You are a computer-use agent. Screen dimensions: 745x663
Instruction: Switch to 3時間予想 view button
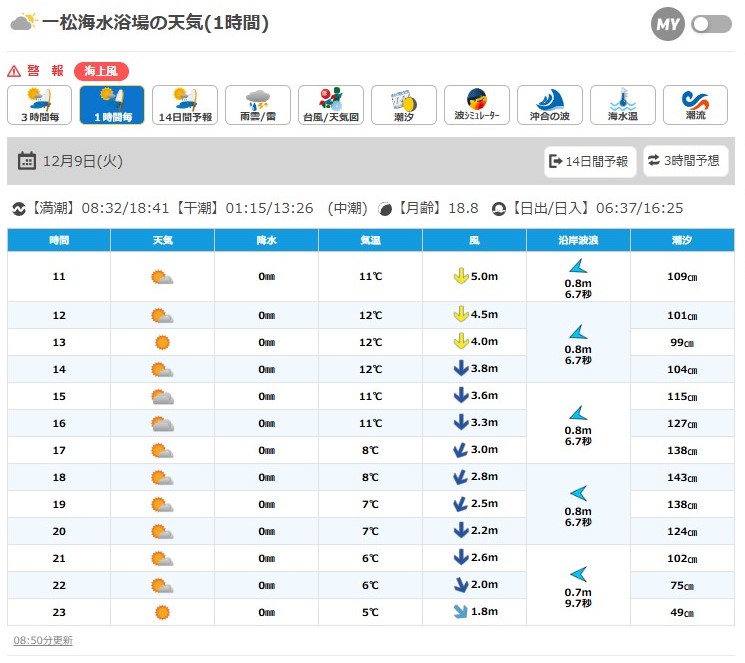686,160
